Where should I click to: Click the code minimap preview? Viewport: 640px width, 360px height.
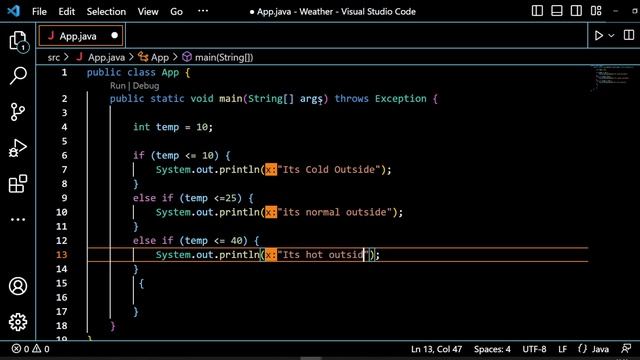pyautogui.click(x=611, y=78)
